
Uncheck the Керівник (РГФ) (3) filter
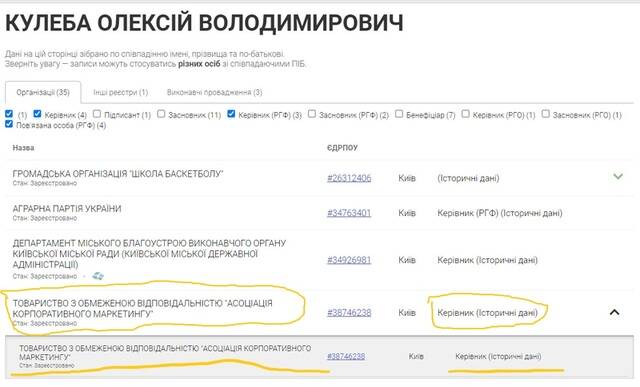click(x=231, y=114)
